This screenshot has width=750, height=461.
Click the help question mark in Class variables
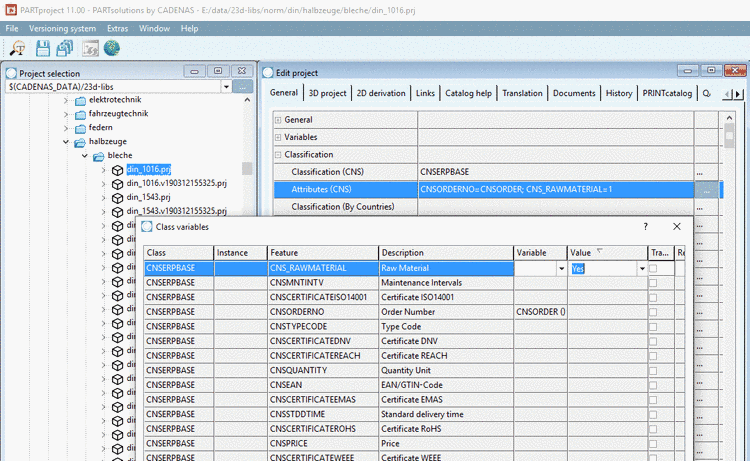(x=645, y=228)
